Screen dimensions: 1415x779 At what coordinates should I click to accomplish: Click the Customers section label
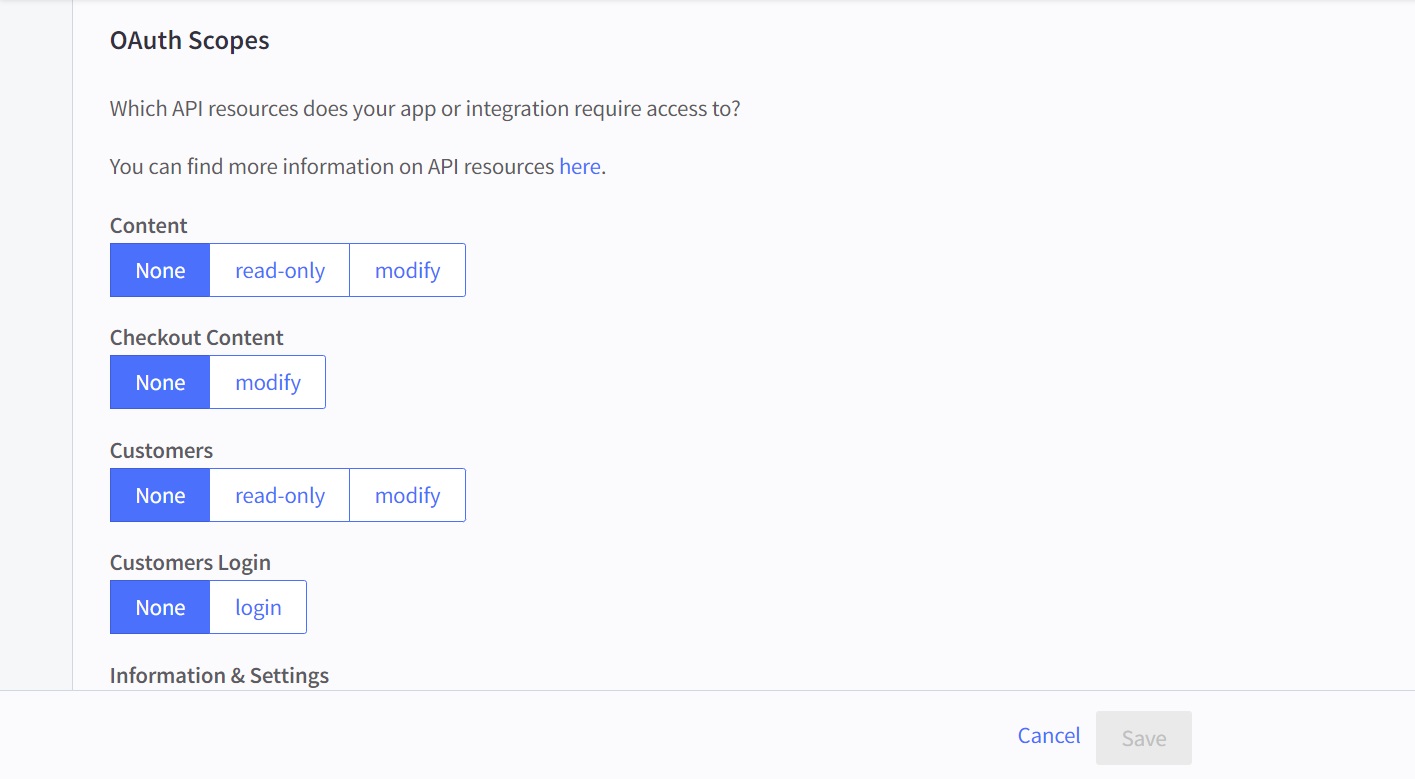(161, 451)
